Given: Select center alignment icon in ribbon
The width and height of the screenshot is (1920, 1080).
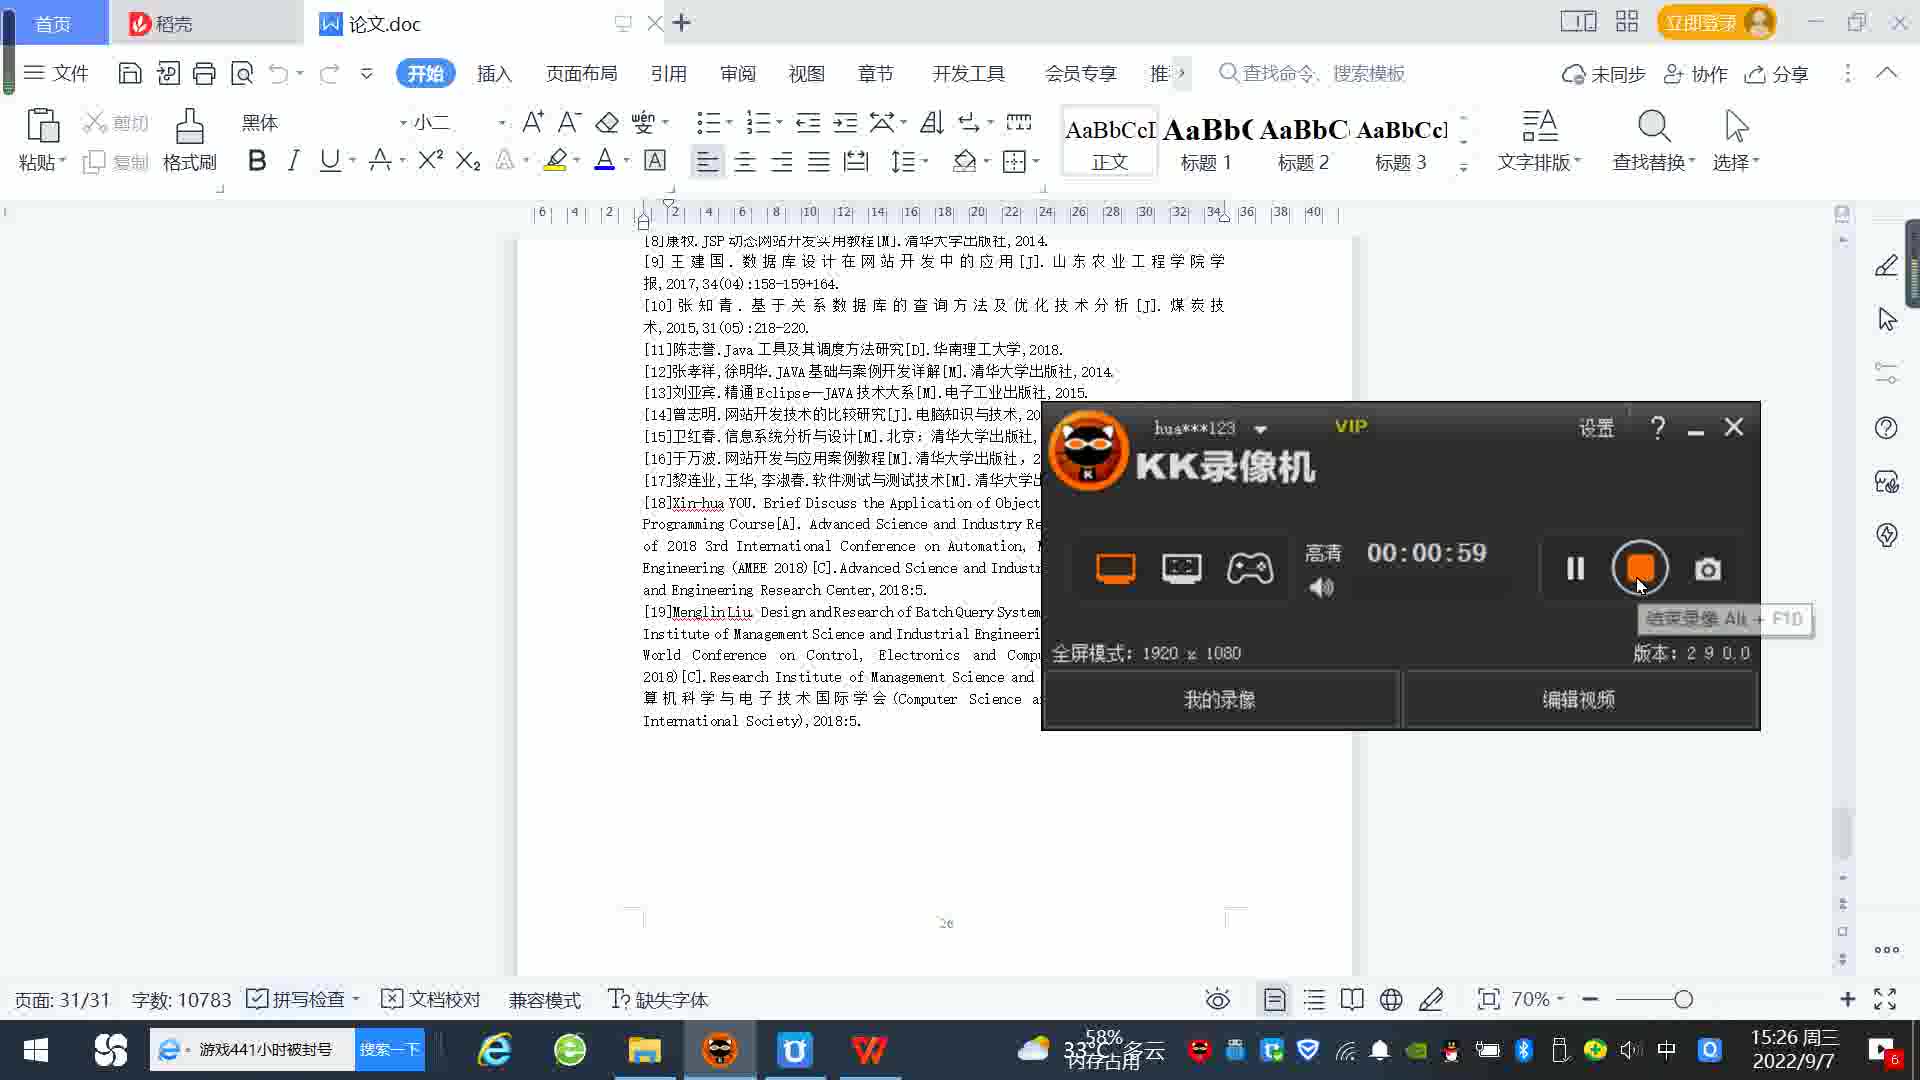Looking at the screenshot, I should pos(744,161).
